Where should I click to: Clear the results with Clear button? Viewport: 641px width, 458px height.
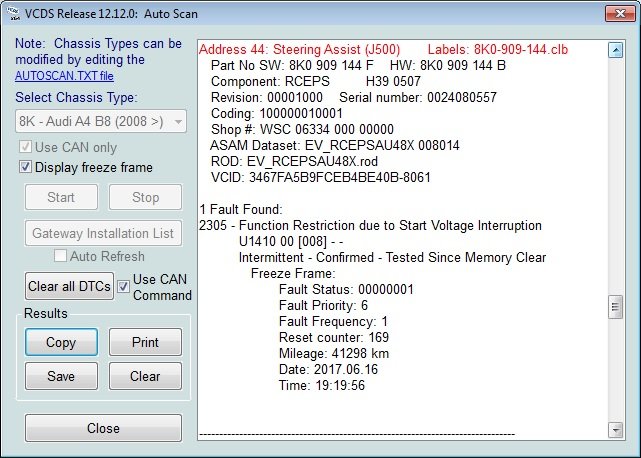tap(145, 376)
